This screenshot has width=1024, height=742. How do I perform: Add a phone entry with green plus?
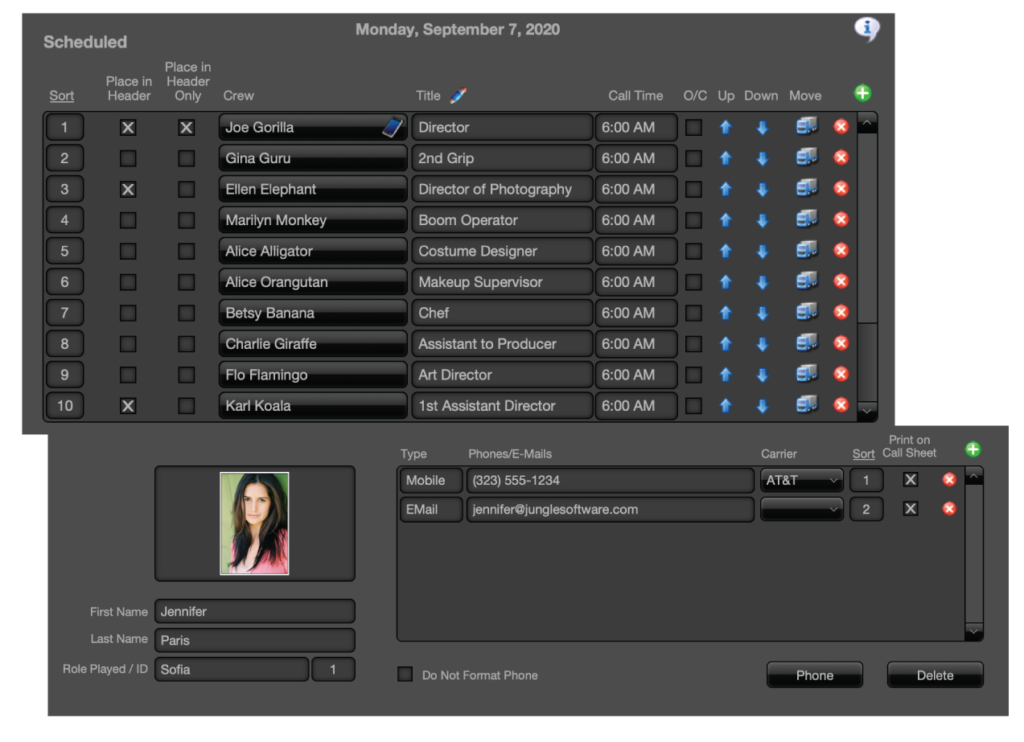coord(972,449)
